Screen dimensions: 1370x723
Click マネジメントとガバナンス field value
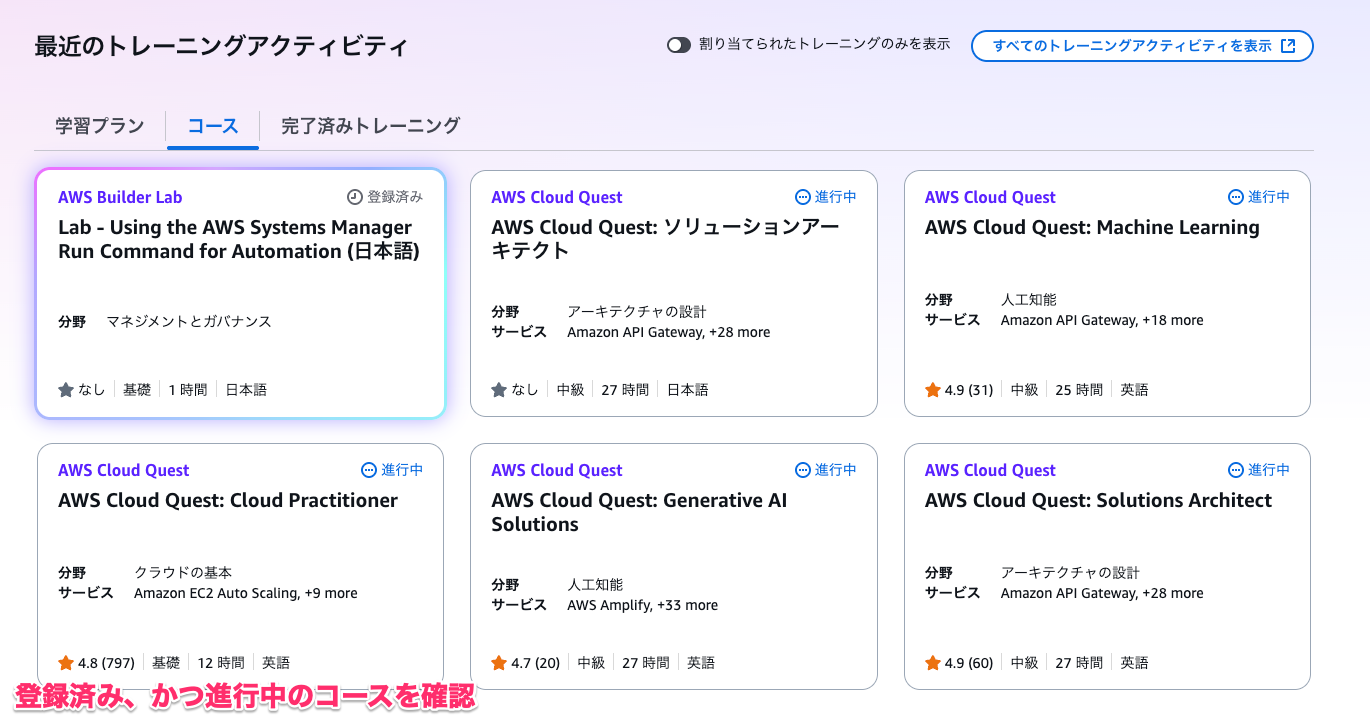(x=189, y=322)
